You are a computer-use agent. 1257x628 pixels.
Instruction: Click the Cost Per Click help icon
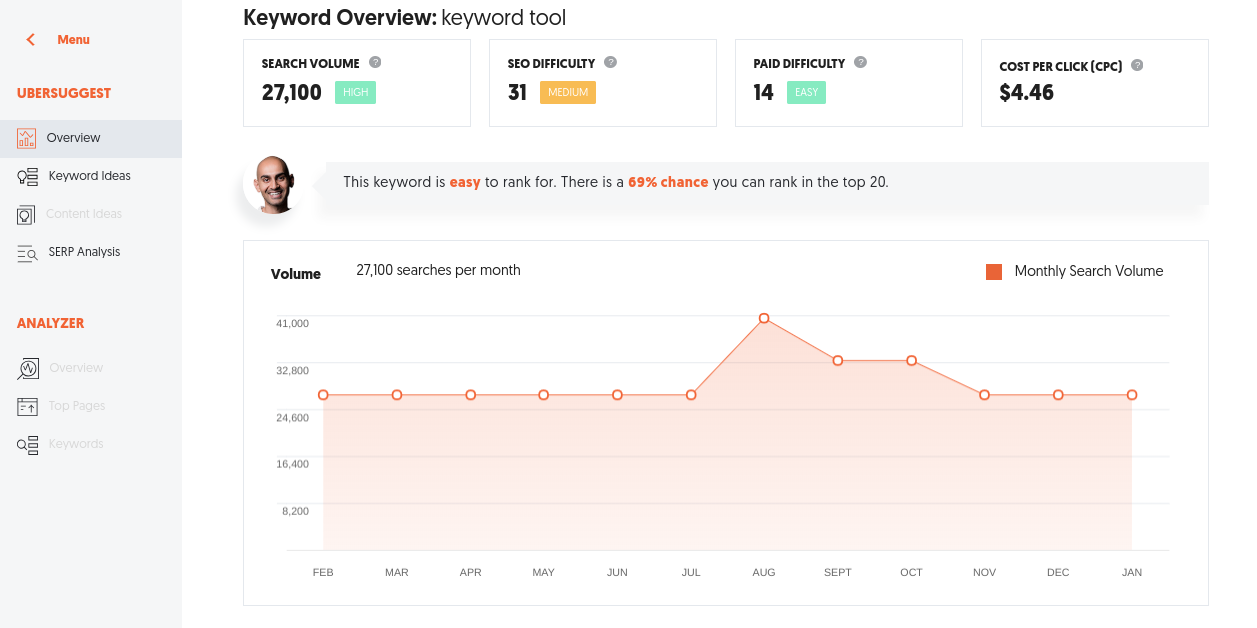[1137, 66]
